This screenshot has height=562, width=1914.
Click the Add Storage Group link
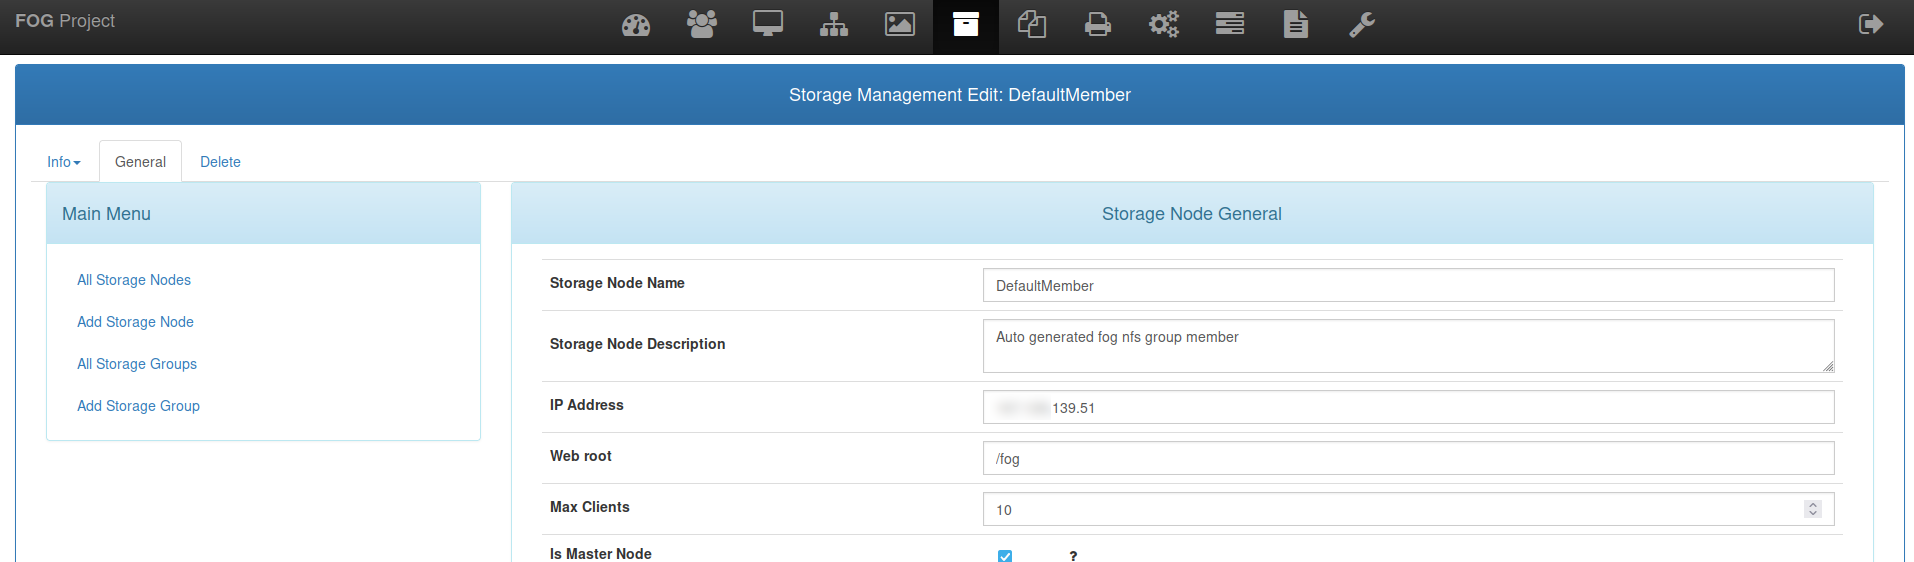(x=138, y=406)
